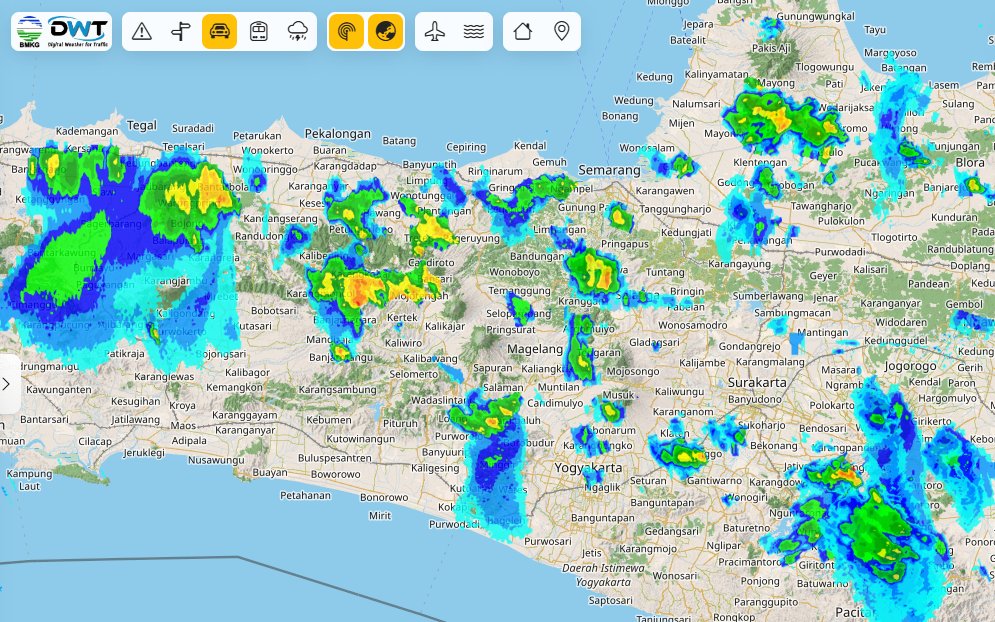The image size is (995, 622).
Task: Click the Muntilan label
Action: [558, 387]
